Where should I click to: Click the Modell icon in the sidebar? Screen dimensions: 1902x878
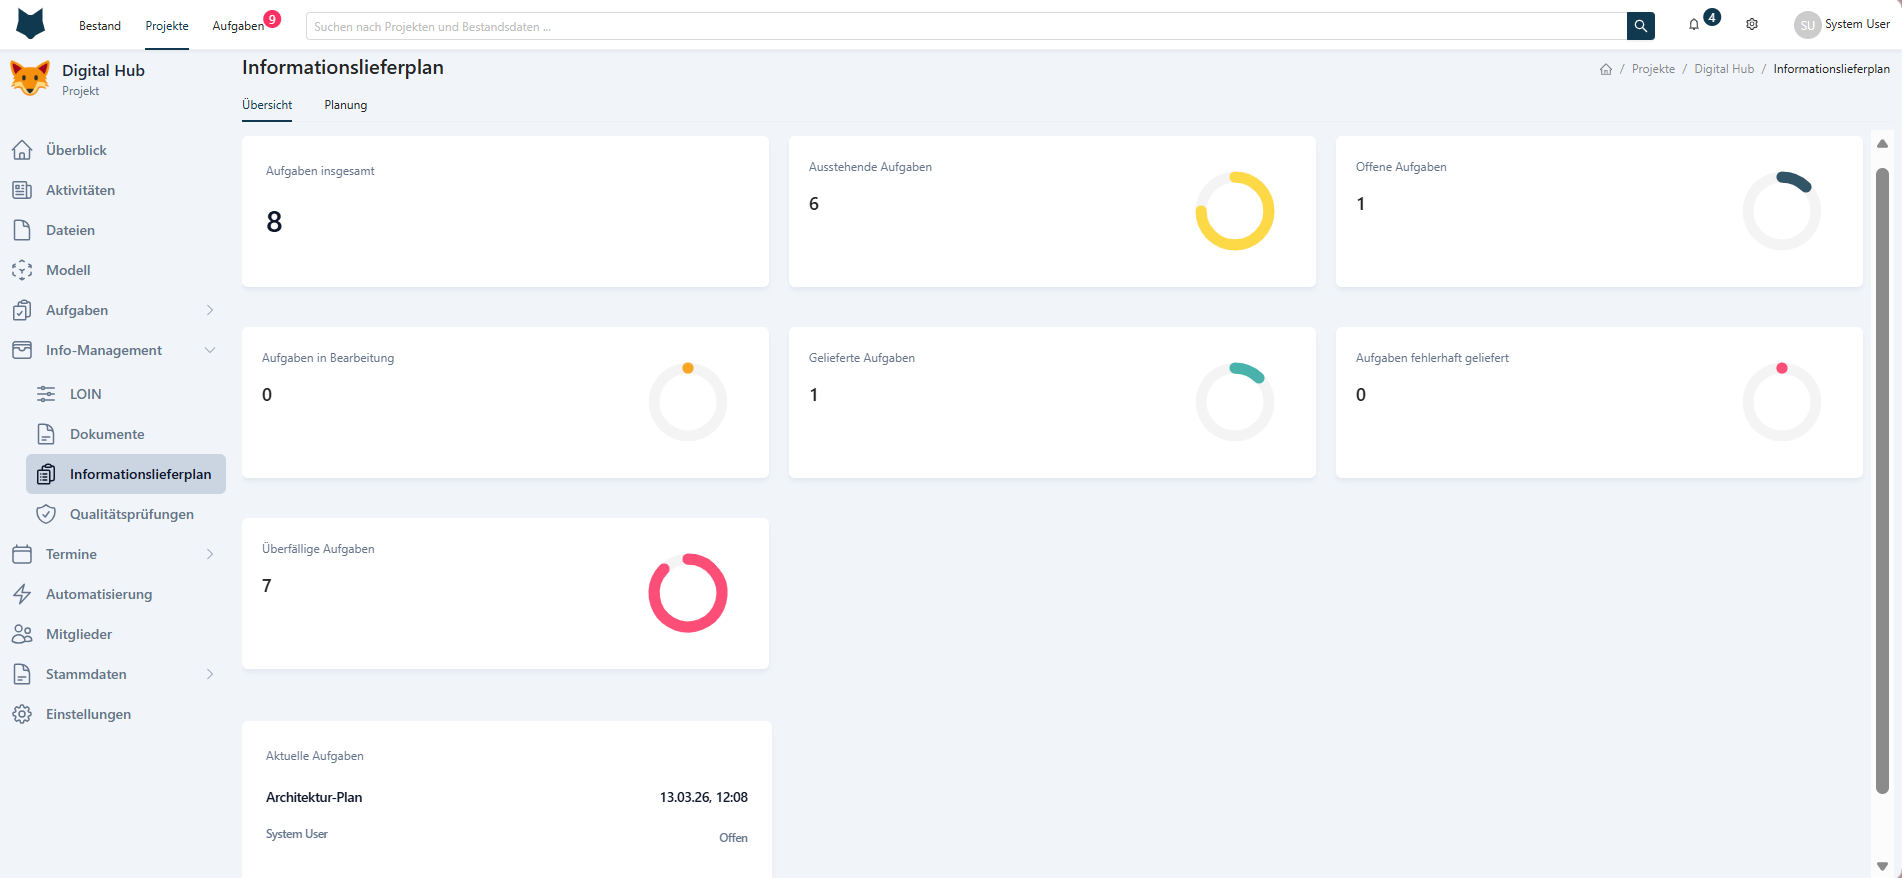[22, 270]
